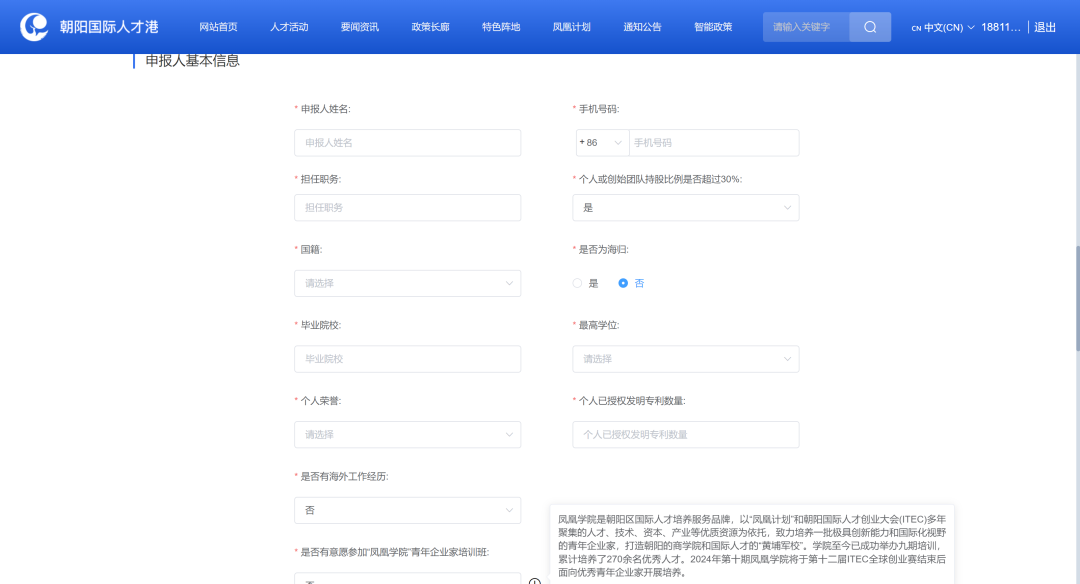Click the chevron icon next to 中文(CN)
The height and width of the screenshot is (584, 1080).
click(x=971, y=27)
